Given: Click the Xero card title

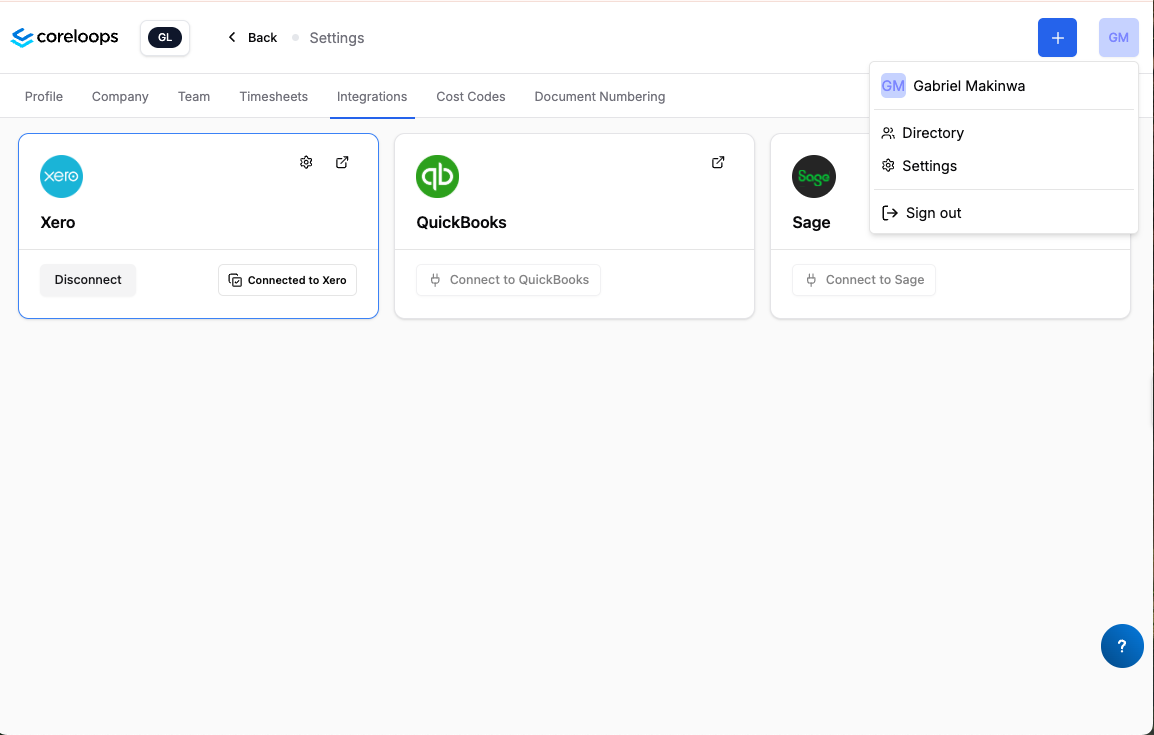Looking at the screenshot, I should tap(57, 222).
